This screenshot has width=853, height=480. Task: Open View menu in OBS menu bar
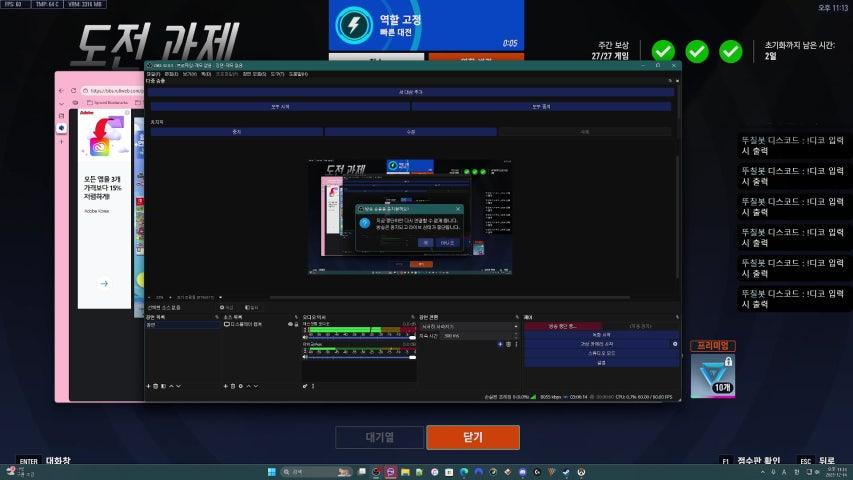(189, 74)
